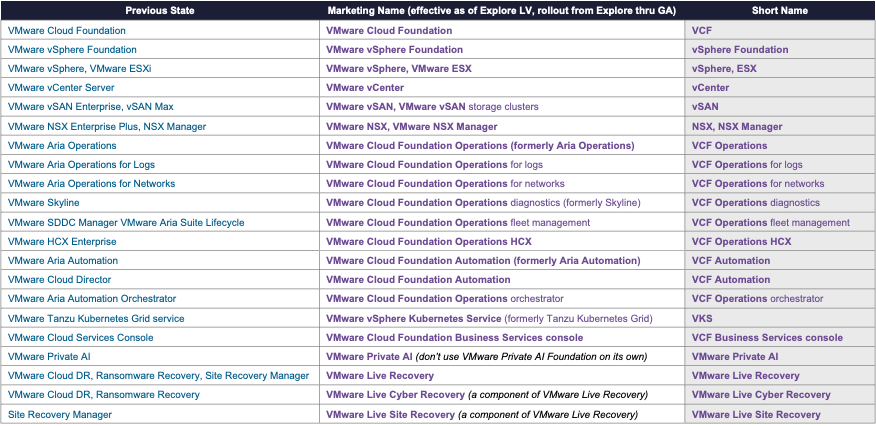Select 'VMware vSAN, VMware vSAN storage clusters' cell
Viewport: 876px width, 426px height.
502,106
